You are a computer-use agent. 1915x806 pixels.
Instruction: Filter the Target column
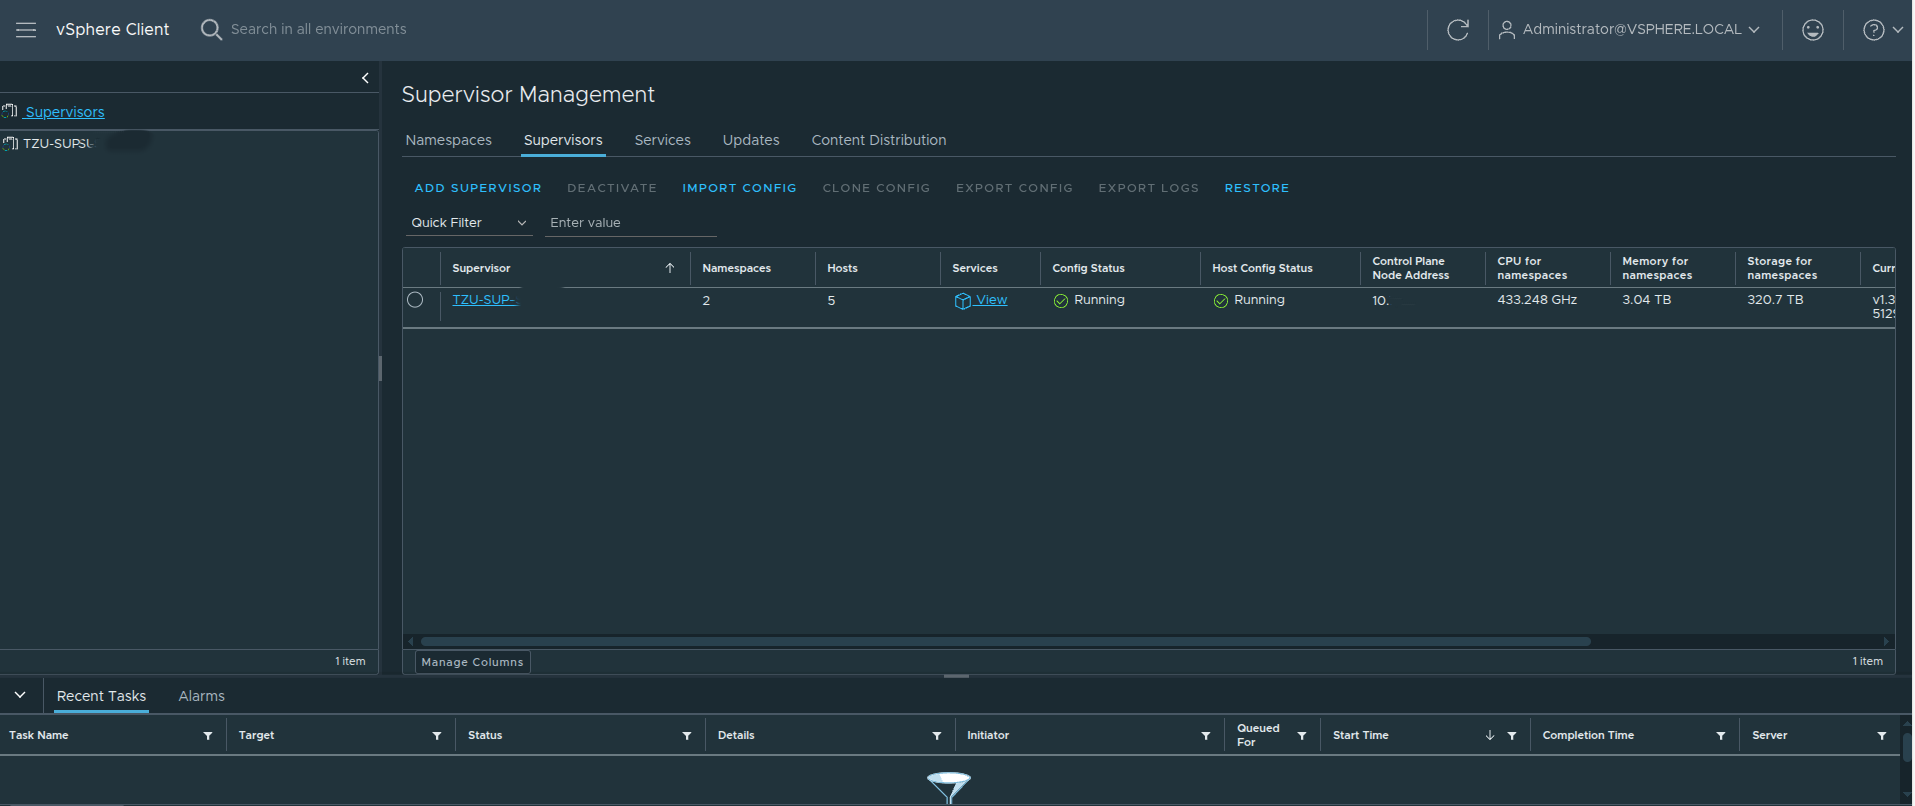coord(437,736)
